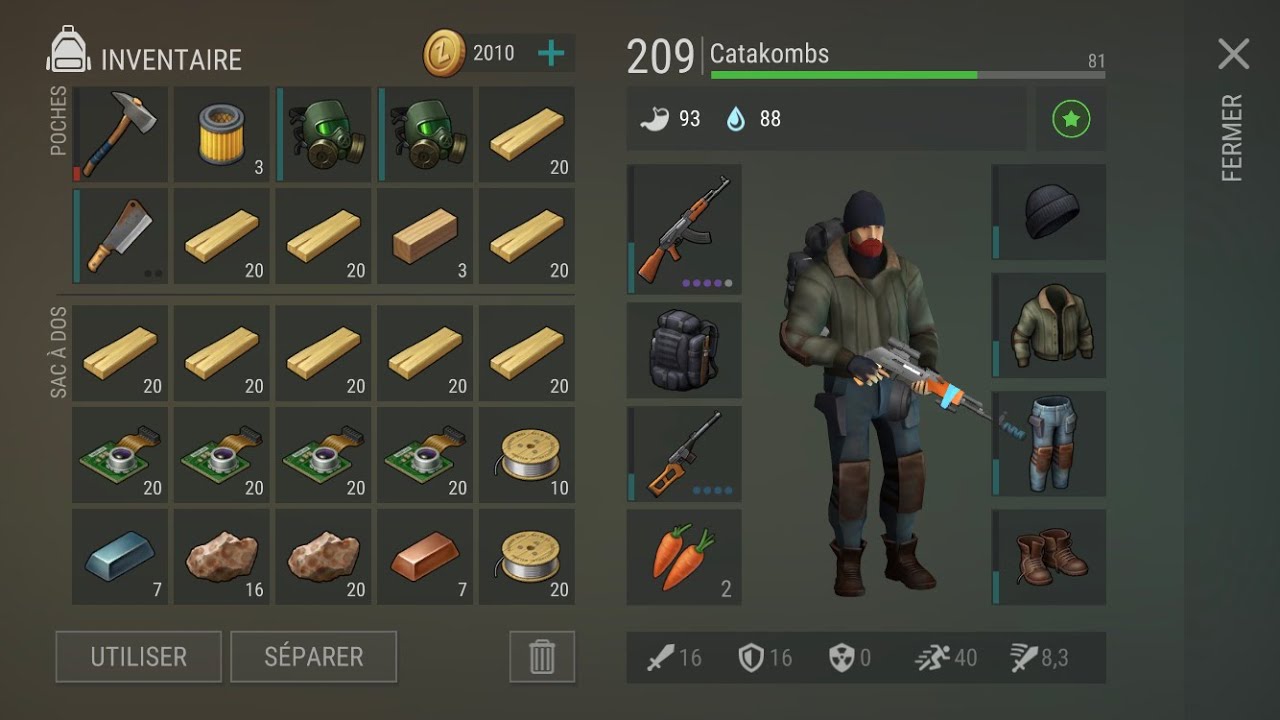Select the equipped AK-47 weapon slot
This screenshot has width=1280, height=720.
point(684,230)
